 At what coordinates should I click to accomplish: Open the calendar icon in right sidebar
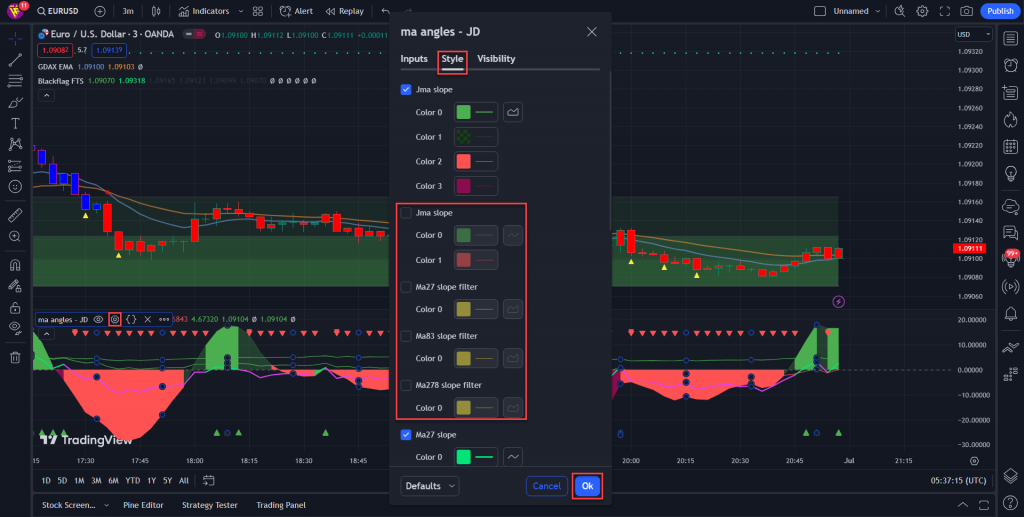click(1010, 146)
